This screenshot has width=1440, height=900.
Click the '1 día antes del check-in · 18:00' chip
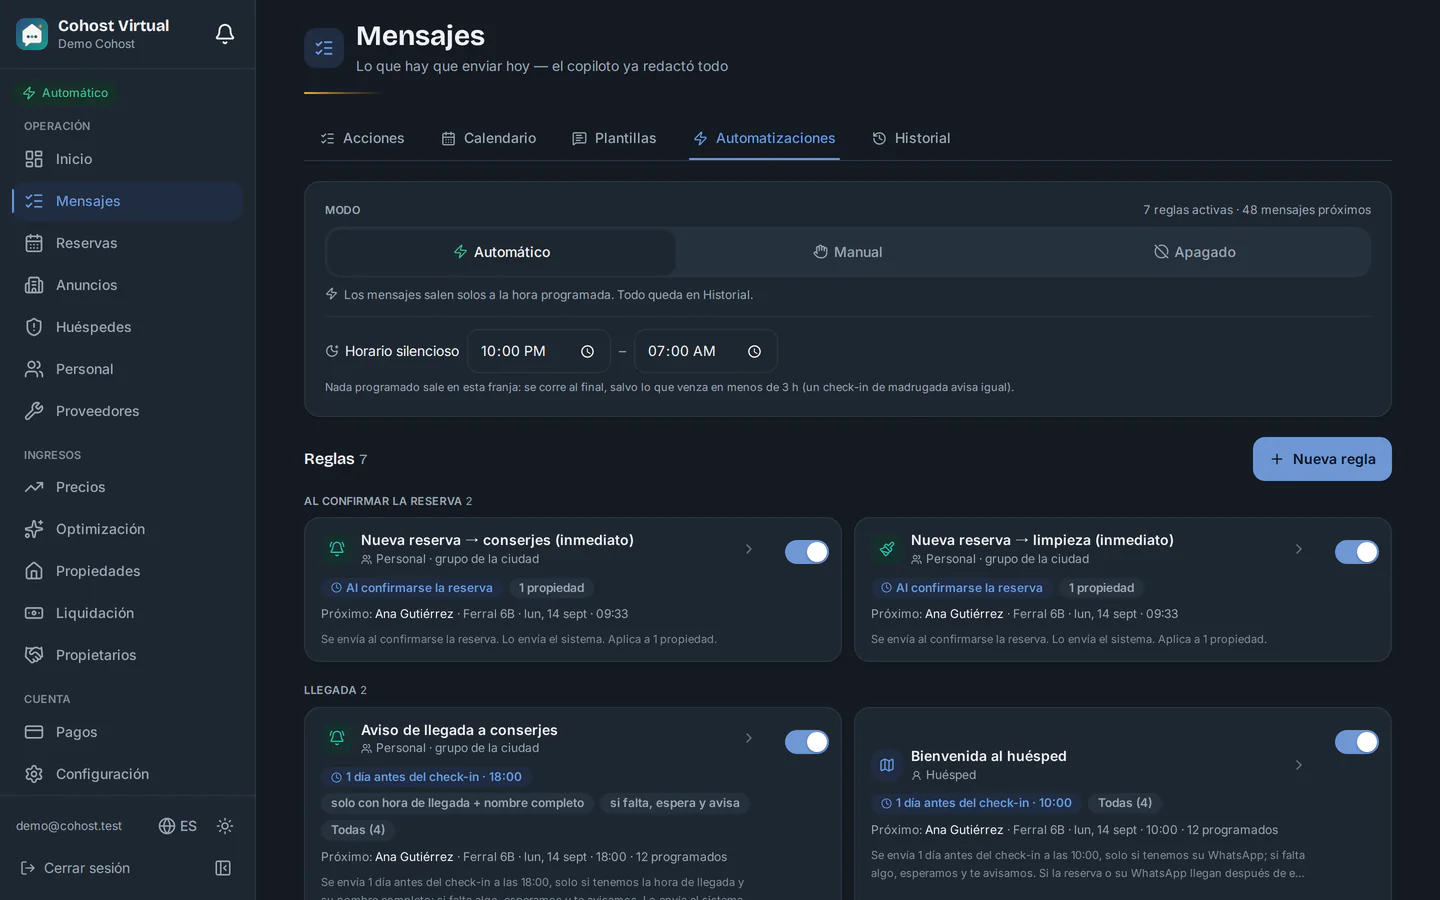tap(426, 777)
